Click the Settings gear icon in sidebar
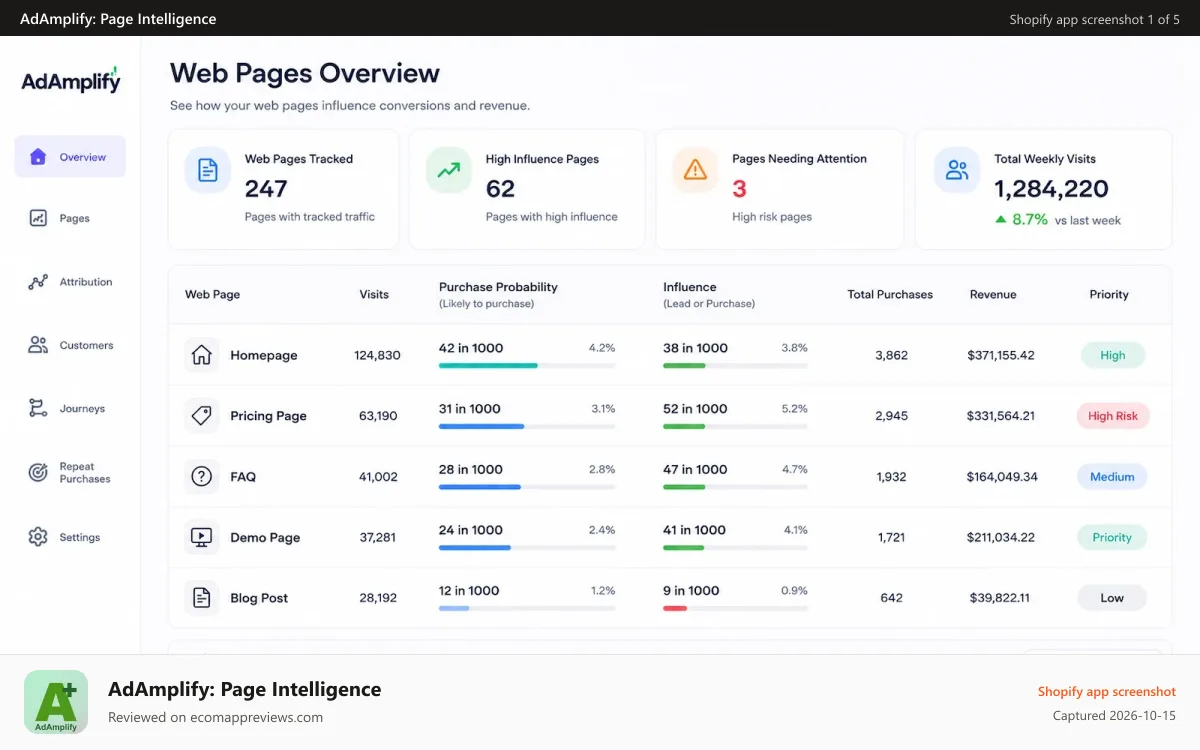Screen dimensions: 1200x750 [38, 537]
